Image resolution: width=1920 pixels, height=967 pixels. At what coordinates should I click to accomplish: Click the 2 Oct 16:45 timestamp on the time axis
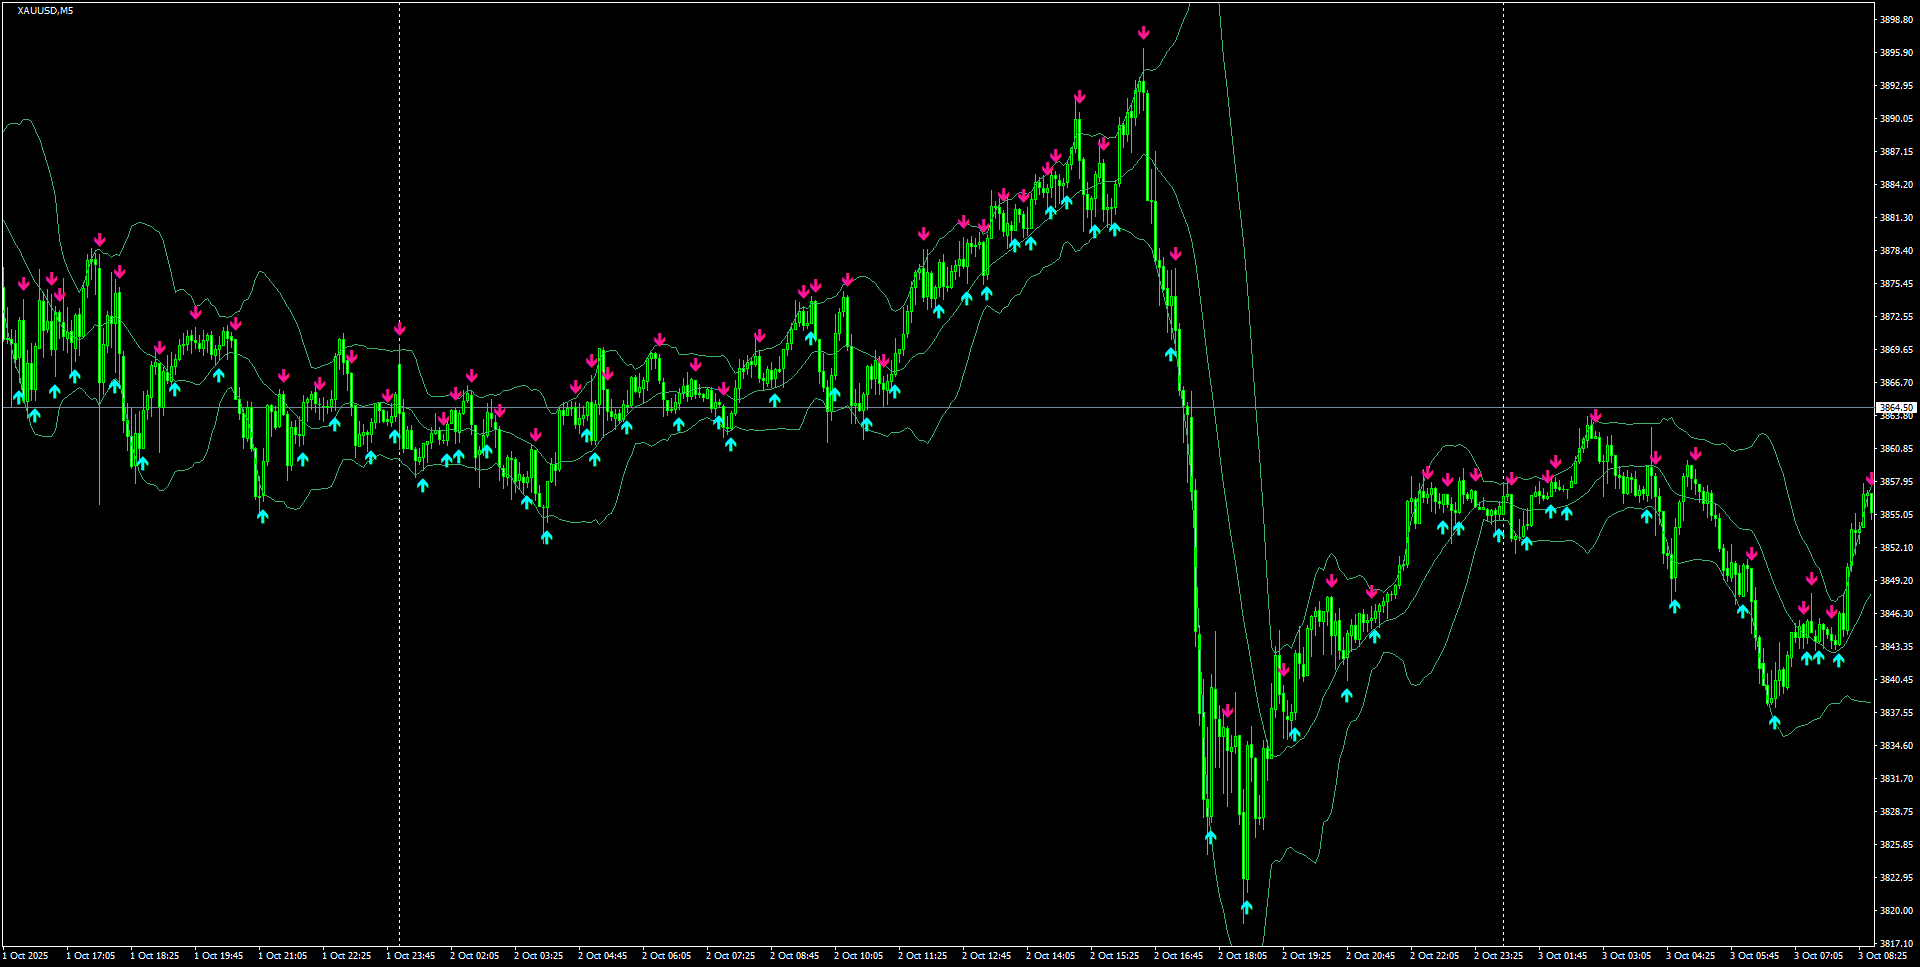pyautogui.click(x=1178, y=955)
